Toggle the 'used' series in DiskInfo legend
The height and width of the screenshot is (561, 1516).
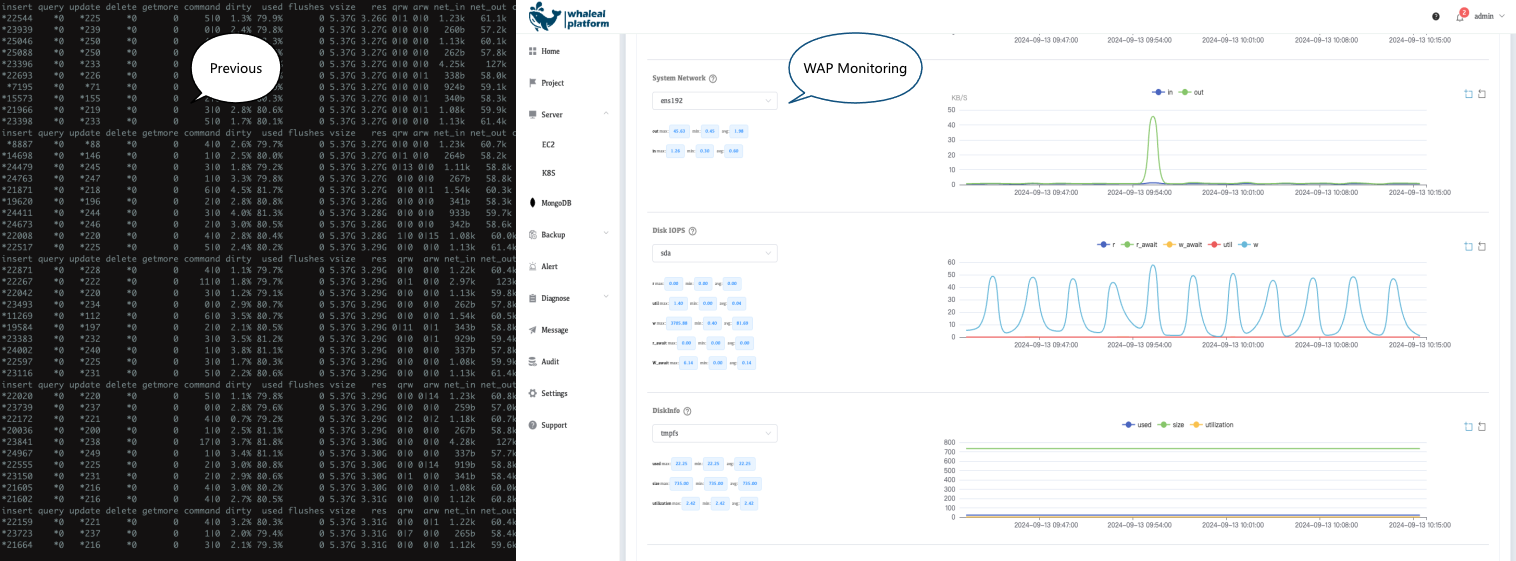pyautogui.click(x=1138, y=425)
